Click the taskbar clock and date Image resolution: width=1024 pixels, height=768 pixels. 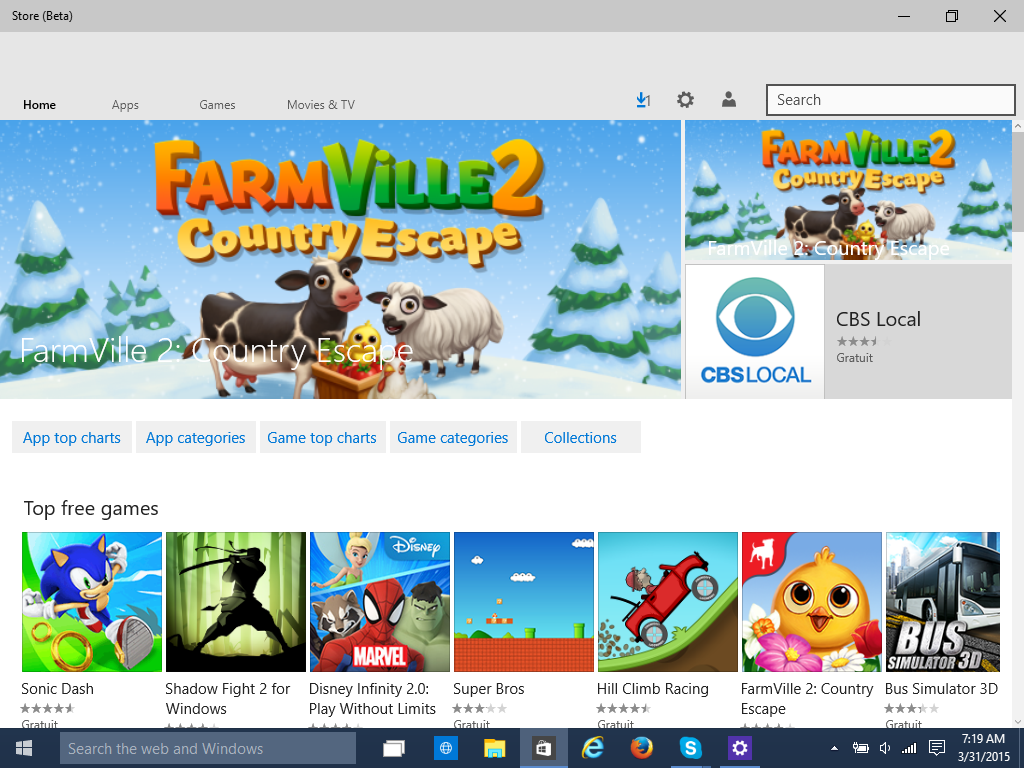pos(984,748)
